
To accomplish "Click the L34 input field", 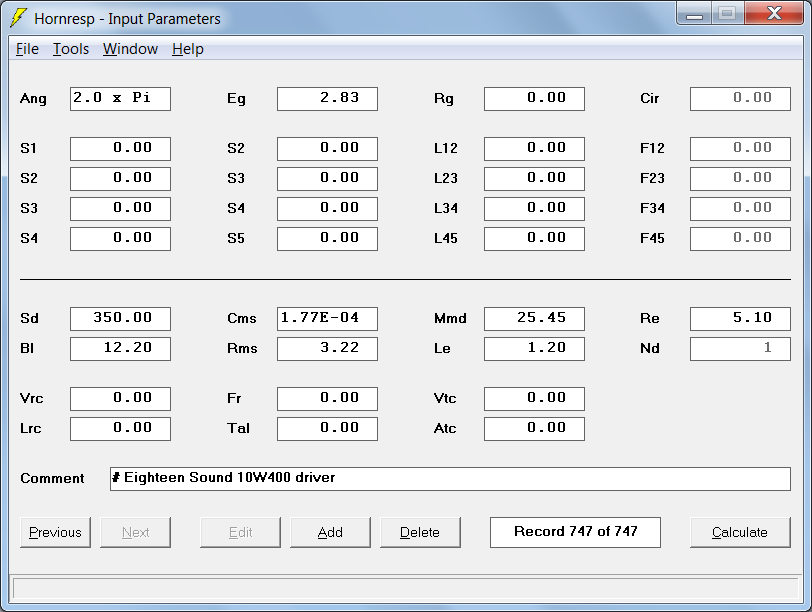I will point(534,209).
